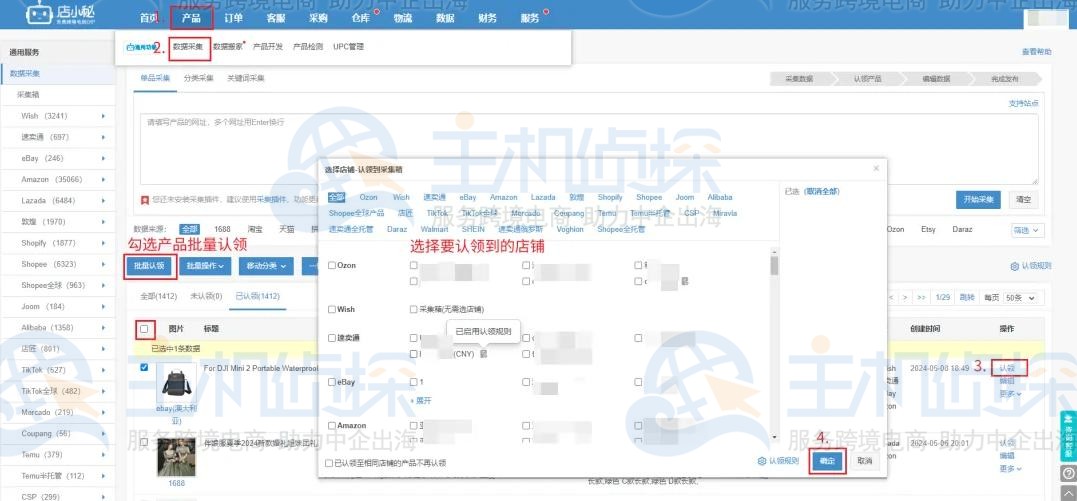
Task: Check the Amazon platform checkbox
Action: pyautogui.click(x=332, y=425)
